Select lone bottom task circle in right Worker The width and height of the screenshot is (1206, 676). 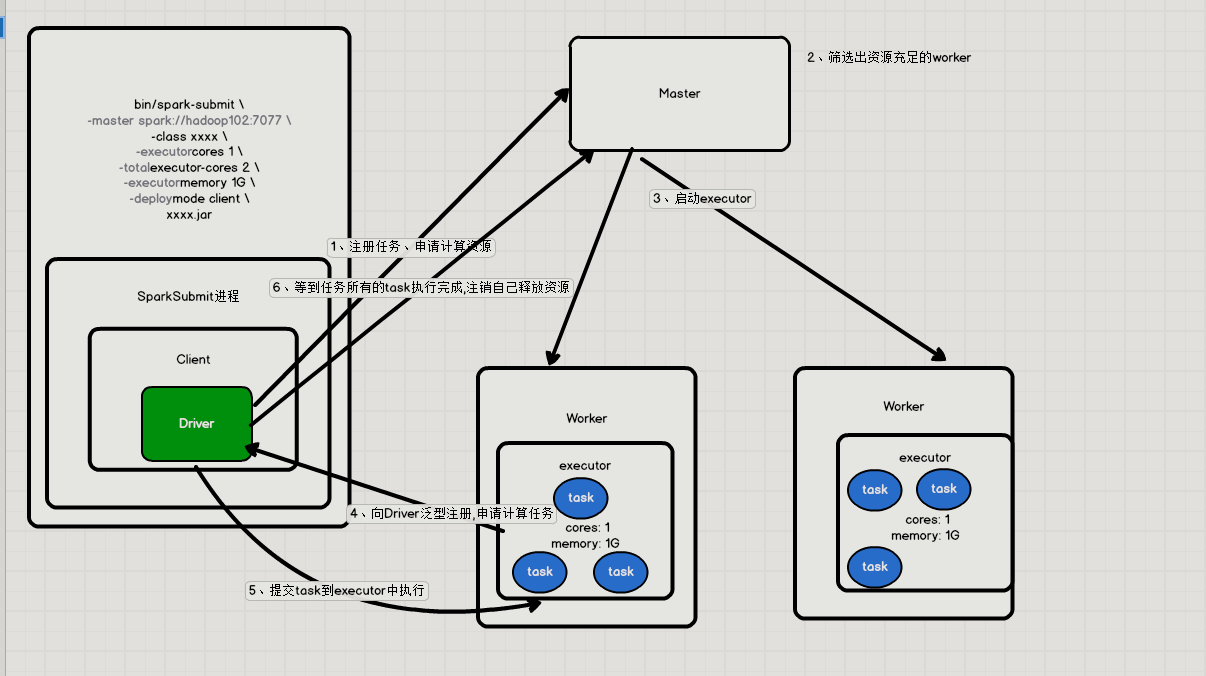[875, 566]
